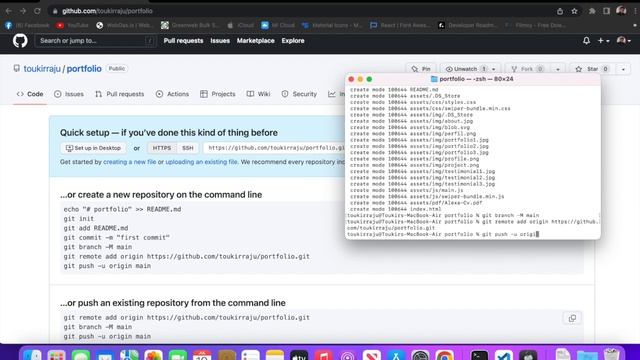Screen dimensions: 640x360
Task: Open the Facebook bookmark
Action: point(27,25)
